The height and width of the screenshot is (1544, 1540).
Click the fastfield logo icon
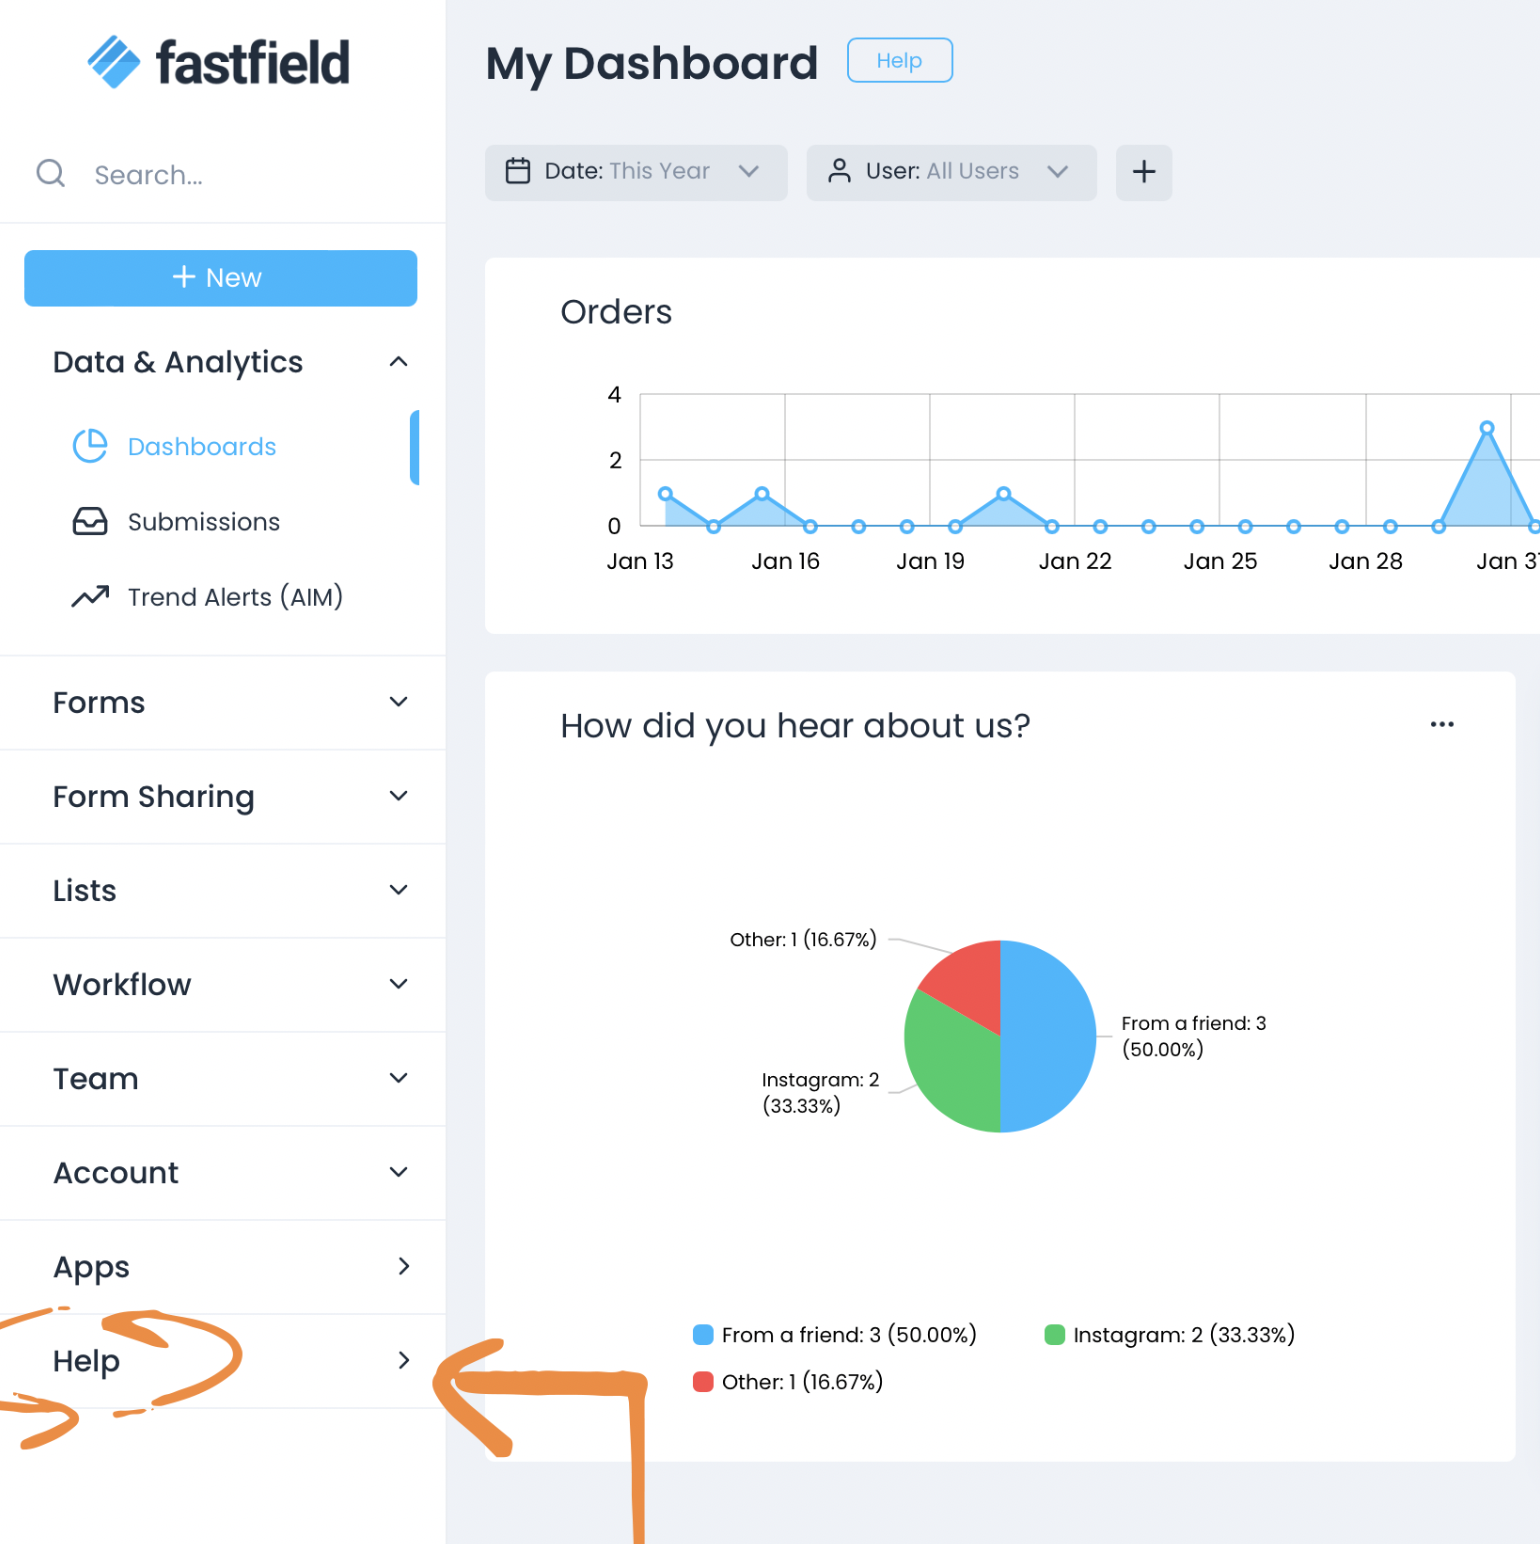tap(114, 62)
